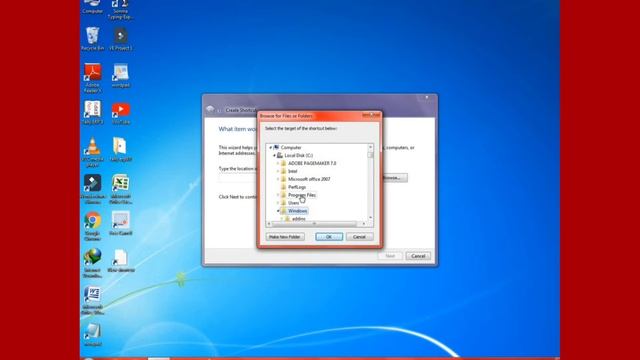
Task: Open the Adobe Reader desktop shortcut
Action: 93,78
